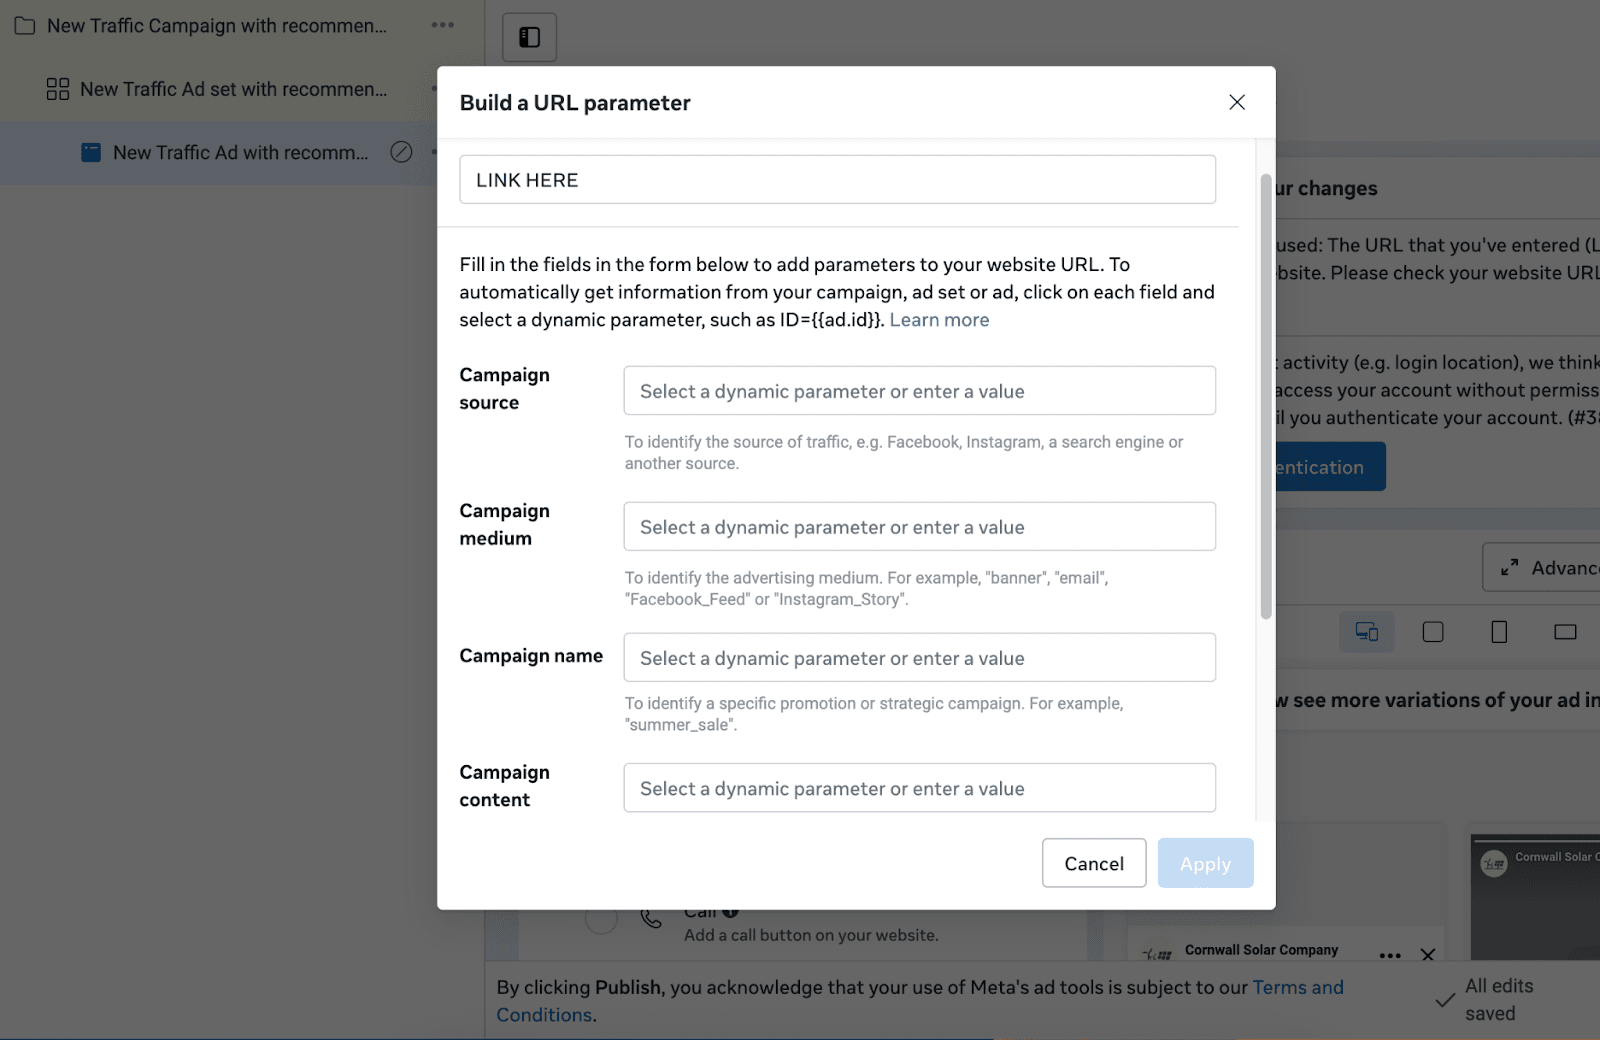Open campaign folder icon in sidebar
The width and height of the screenshot is (1600, 1040).
[25, 26]
